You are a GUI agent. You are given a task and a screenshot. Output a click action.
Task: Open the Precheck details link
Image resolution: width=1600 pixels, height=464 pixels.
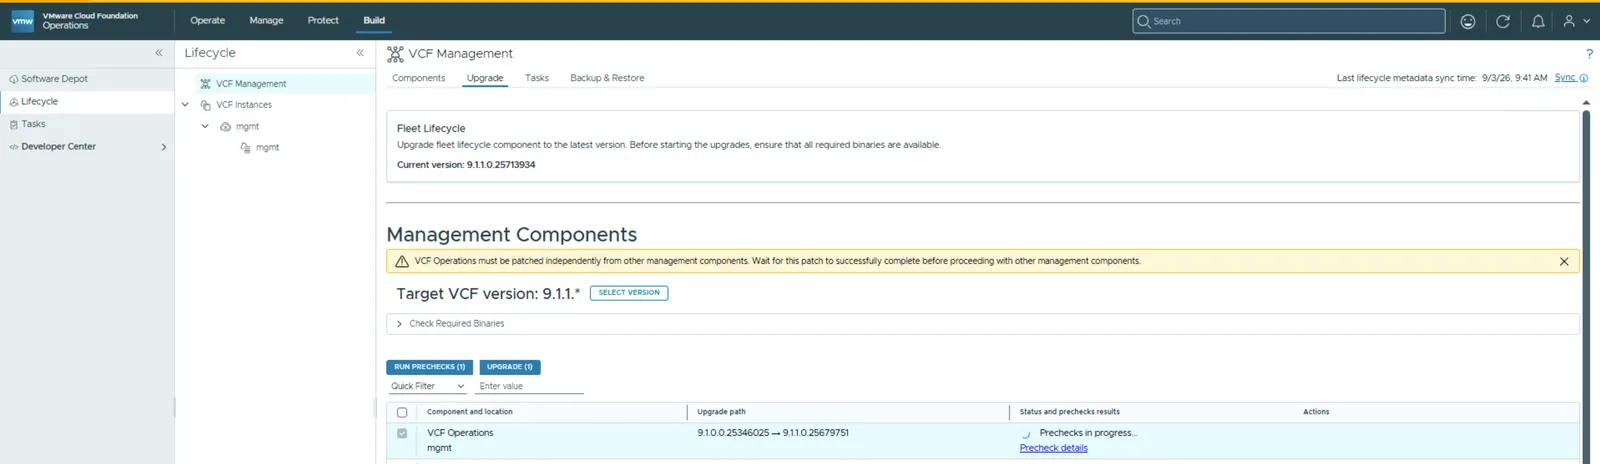coord(1053,448)
